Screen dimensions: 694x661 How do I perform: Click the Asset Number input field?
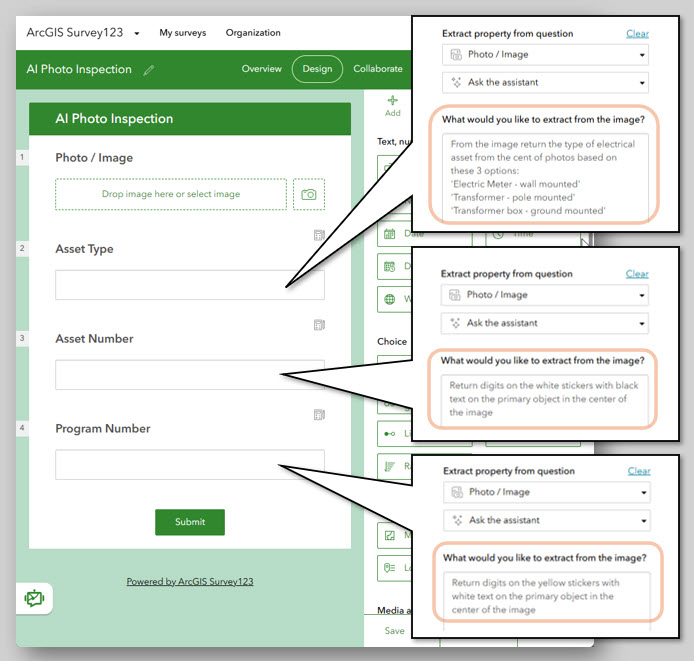coord(190,375)
